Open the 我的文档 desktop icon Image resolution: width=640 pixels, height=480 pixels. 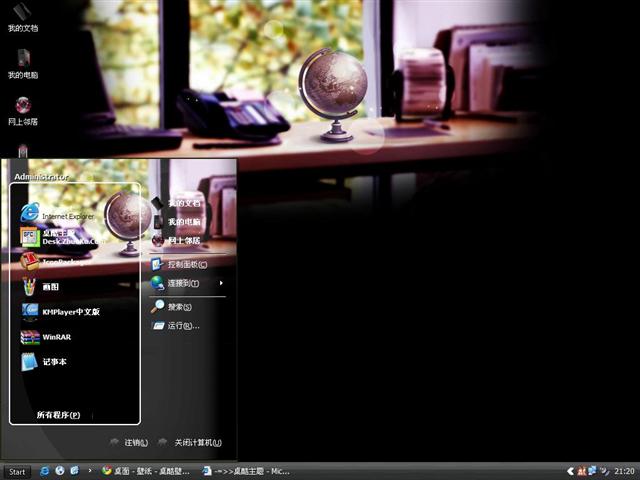pos(23,18)
